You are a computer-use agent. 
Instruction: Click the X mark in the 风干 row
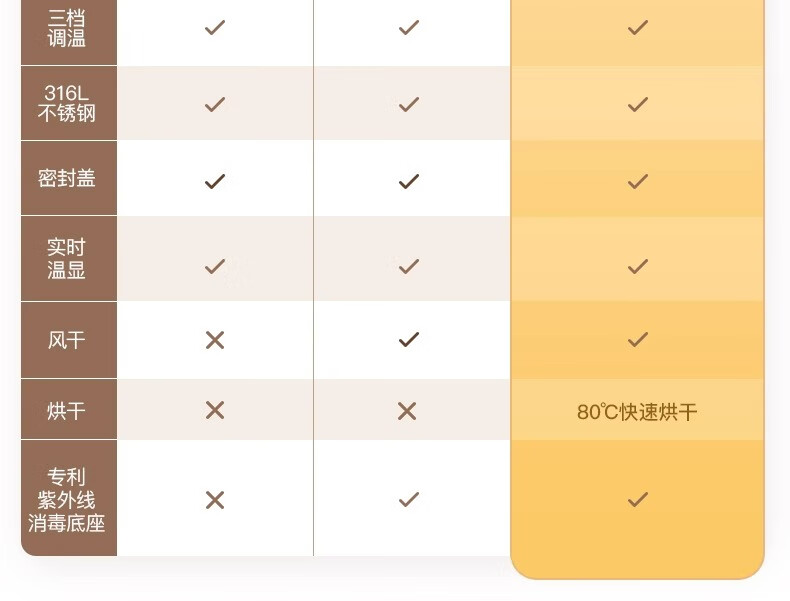coord(215,341)
